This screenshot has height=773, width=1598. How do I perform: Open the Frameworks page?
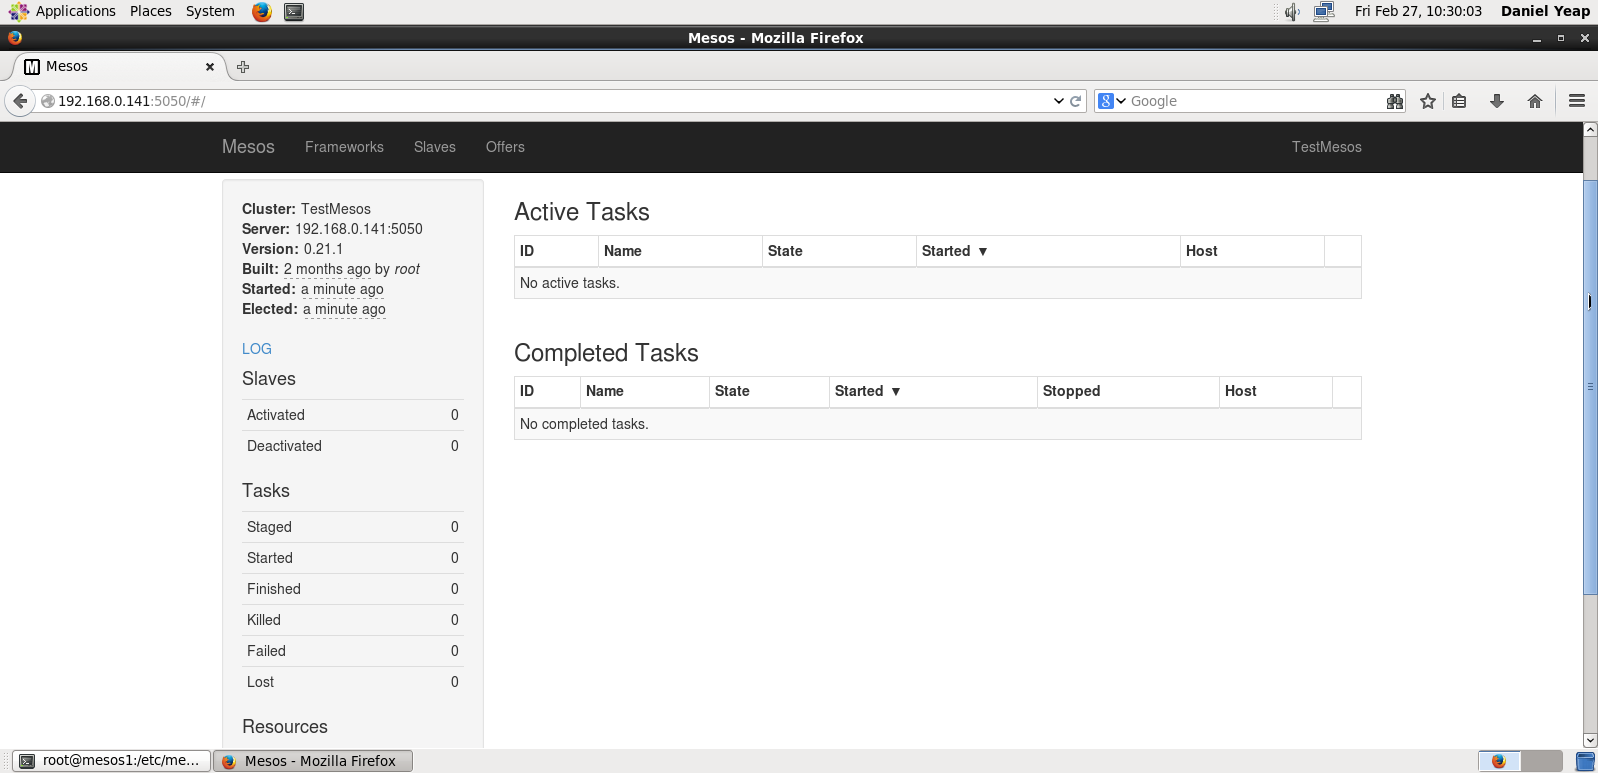344,147
